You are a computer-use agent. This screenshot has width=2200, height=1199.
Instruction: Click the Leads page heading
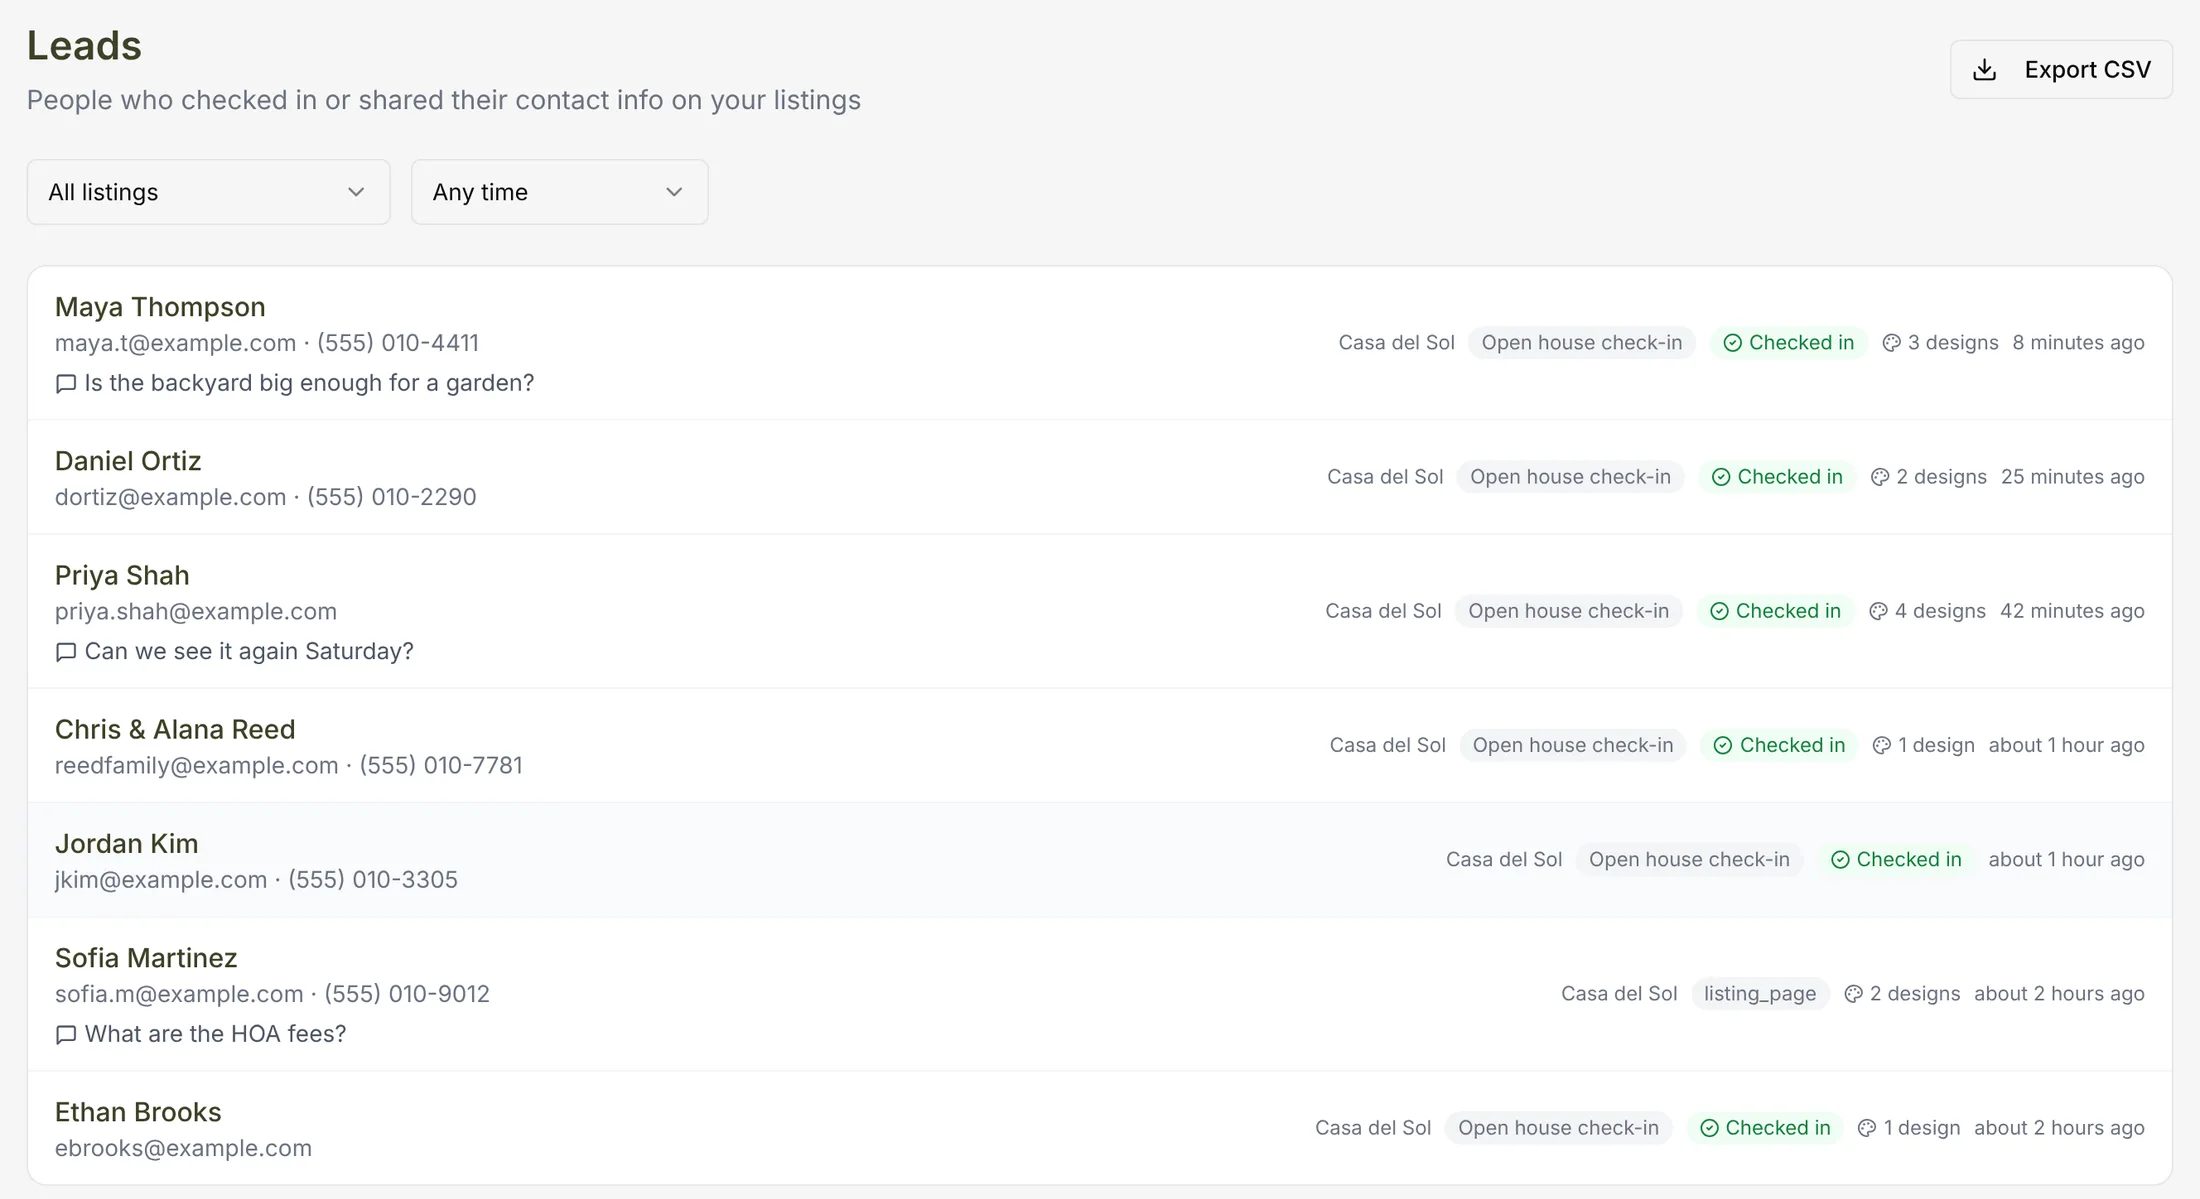[84, 46]
